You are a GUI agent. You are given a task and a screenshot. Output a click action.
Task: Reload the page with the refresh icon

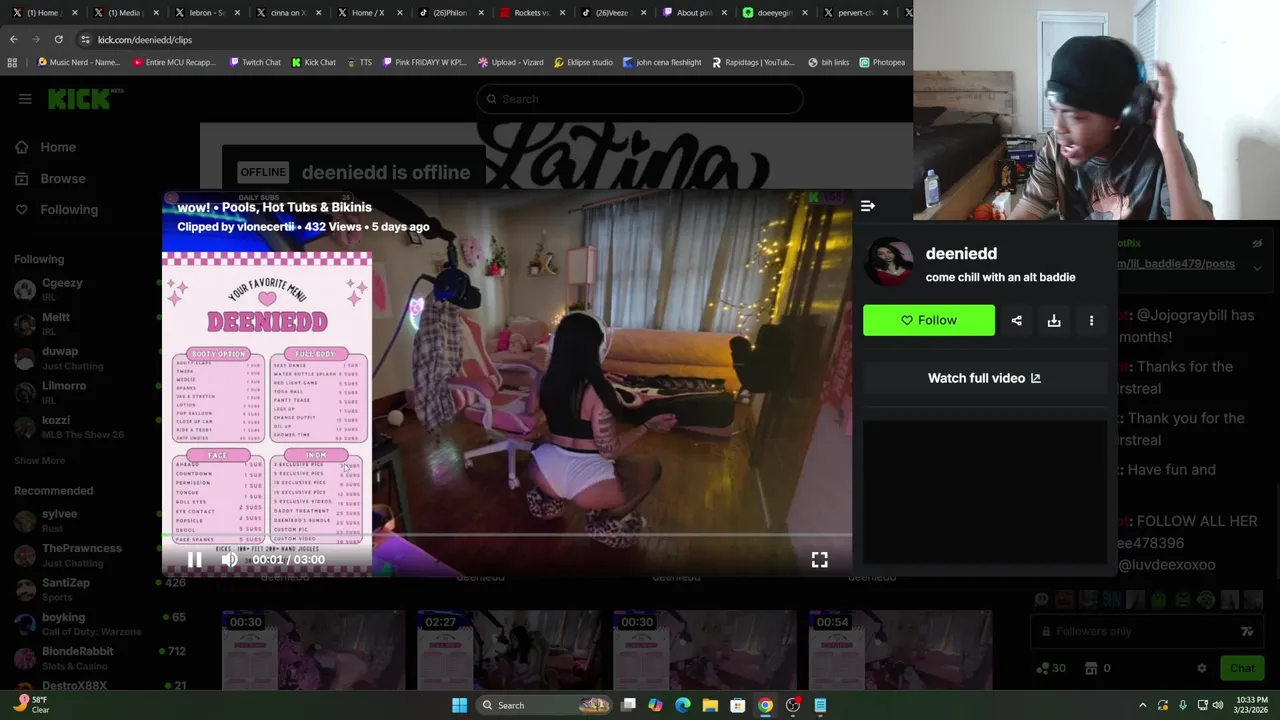tap(58, 39)
